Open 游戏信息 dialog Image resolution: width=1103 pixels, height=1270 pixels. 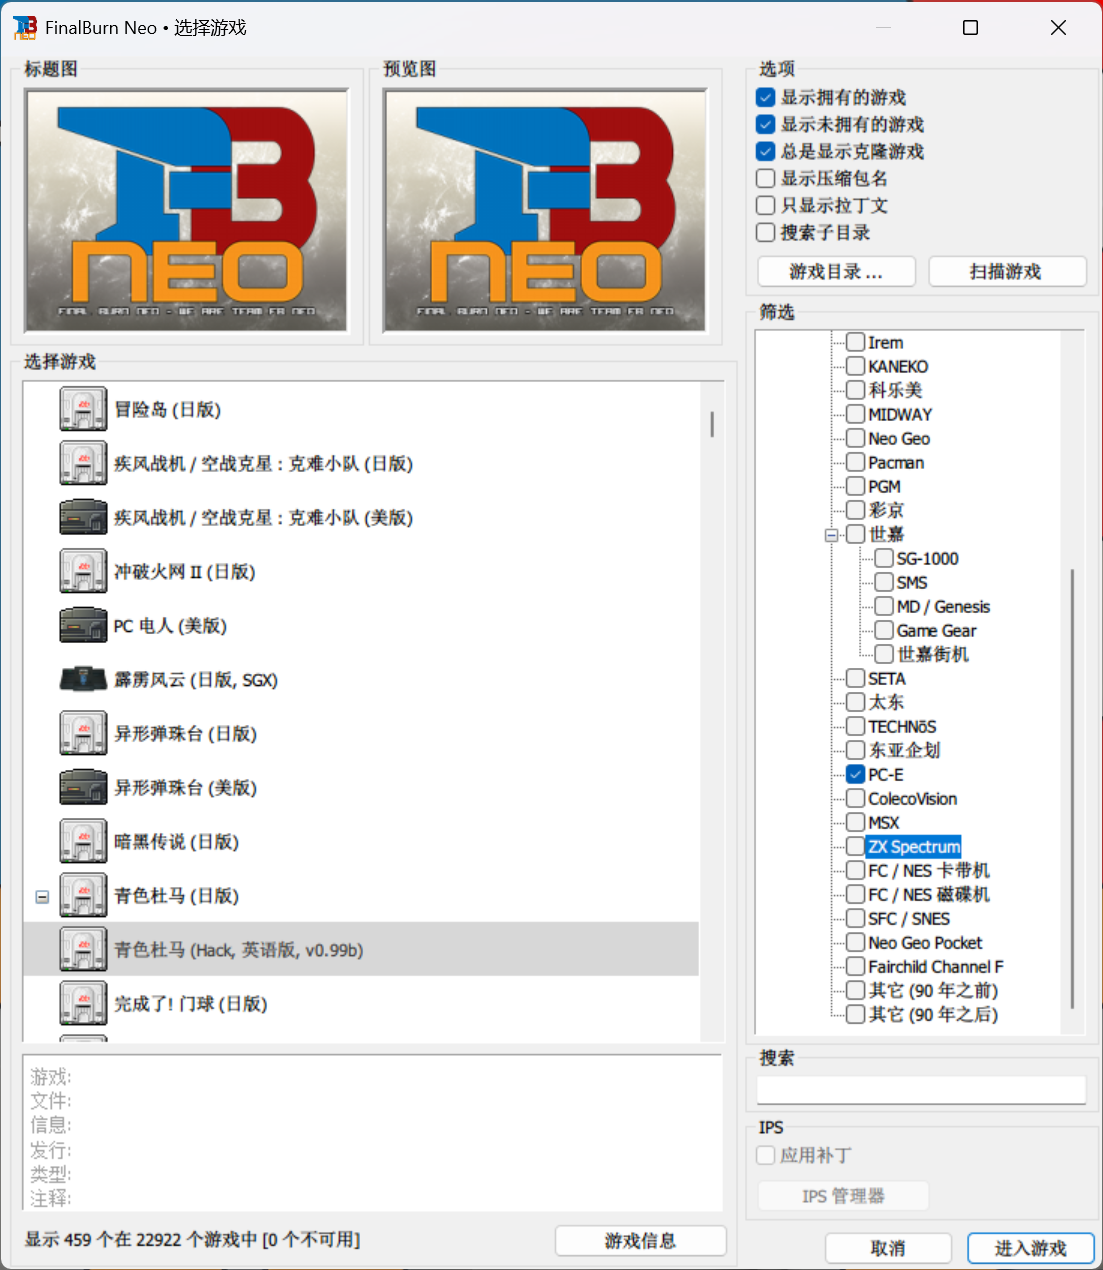640,1240
